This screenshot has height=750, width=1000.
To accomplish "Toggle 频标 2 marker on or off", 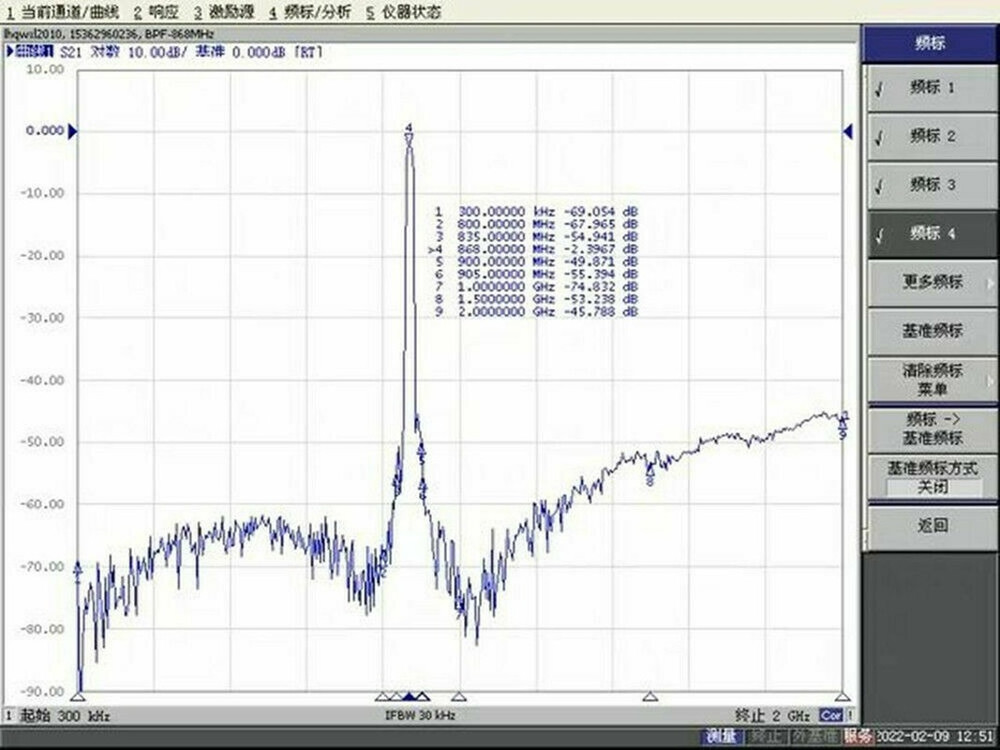I will (930, 136).
